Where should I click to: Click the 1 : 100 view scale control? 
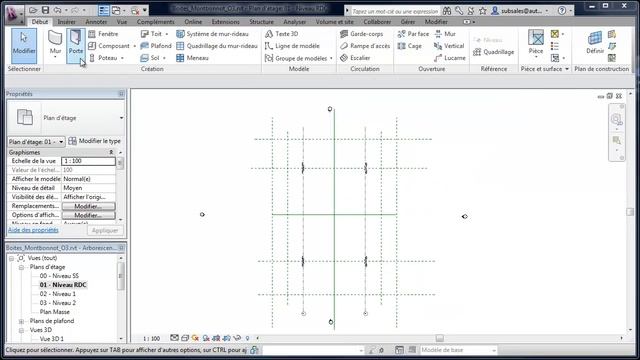pos(151,338)
